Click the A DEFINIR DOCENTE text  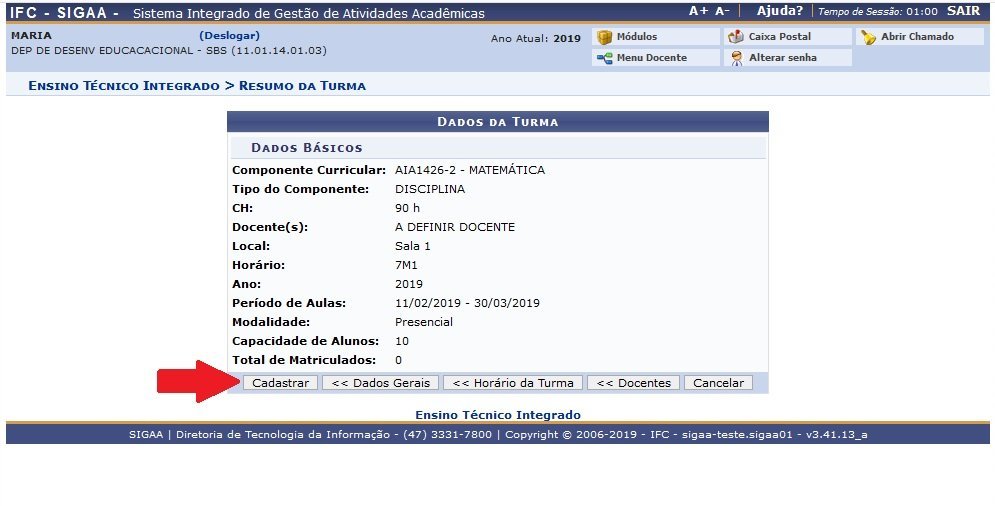455,227
